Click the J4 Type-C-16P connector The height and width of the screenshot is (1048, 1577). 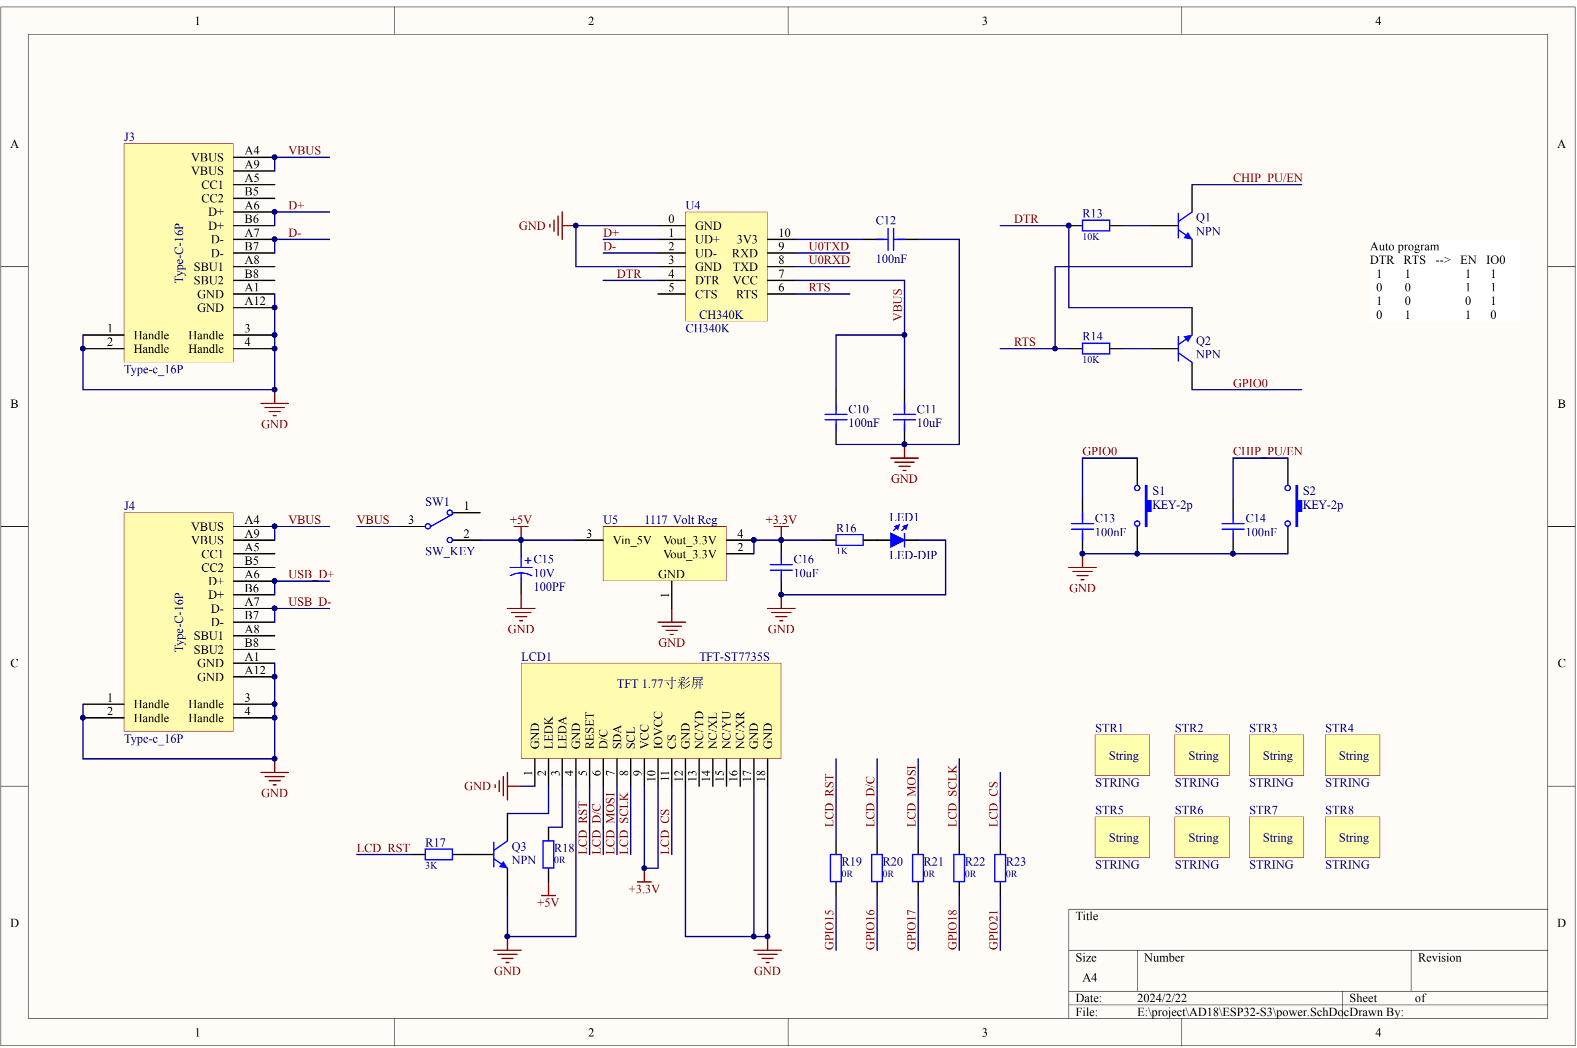tap(179, 622)
